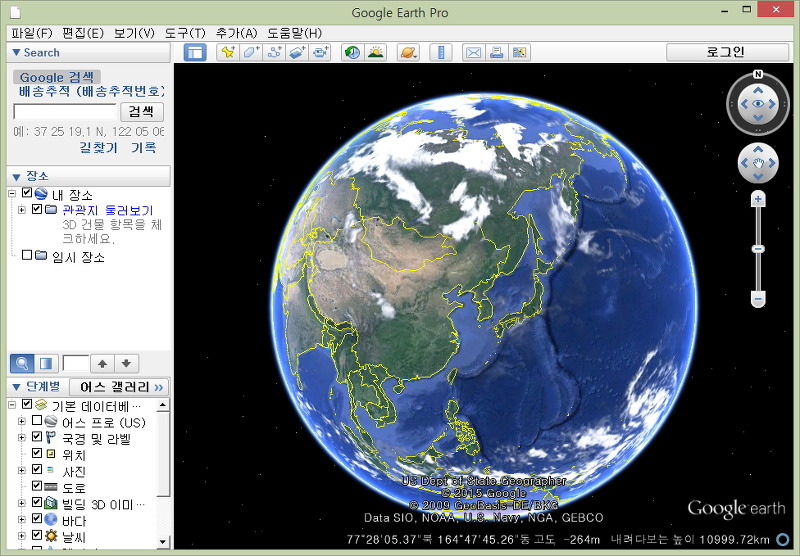Image resolution: width=800 pixels, height=556 pixels.
Task: Uncheck the 위치 layer checkbox
Action: [37, 452]
